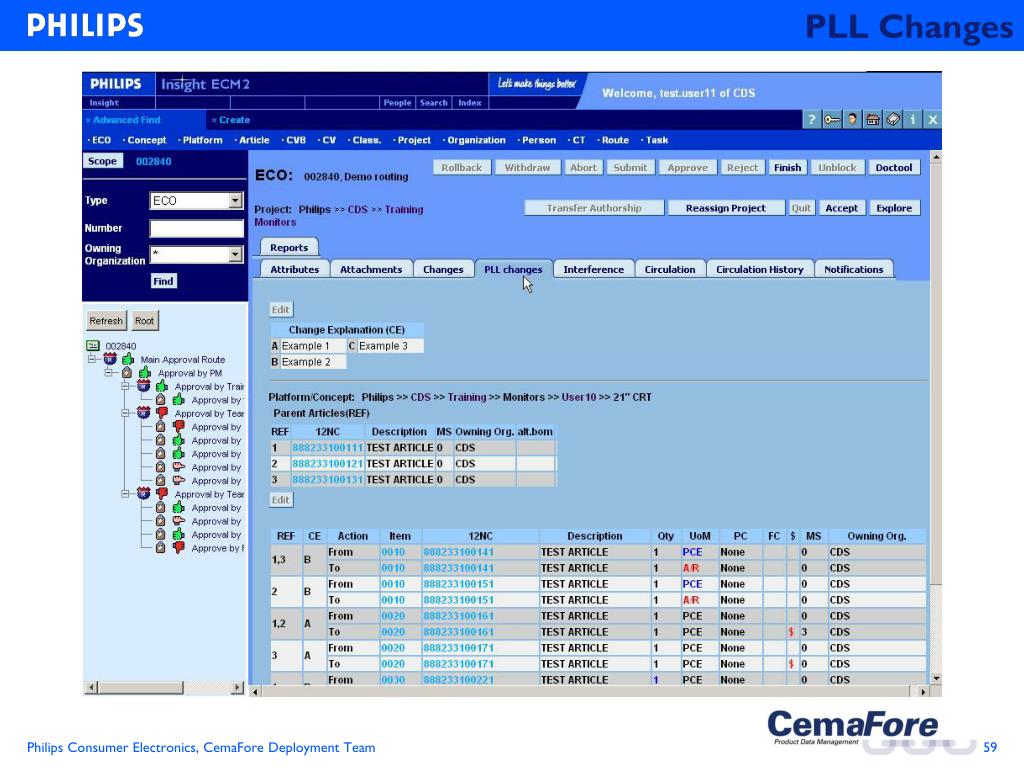The width and height of the screenshot is (1024, 768).
Task: Open the Route menu item
Action: (x=615, y=140)
